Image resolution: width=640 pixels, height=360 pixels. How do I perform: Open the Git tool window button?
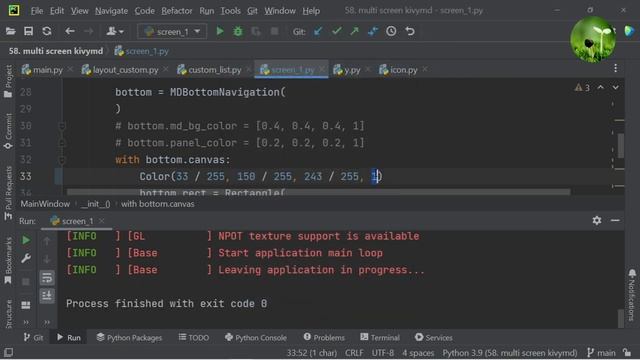33,338
